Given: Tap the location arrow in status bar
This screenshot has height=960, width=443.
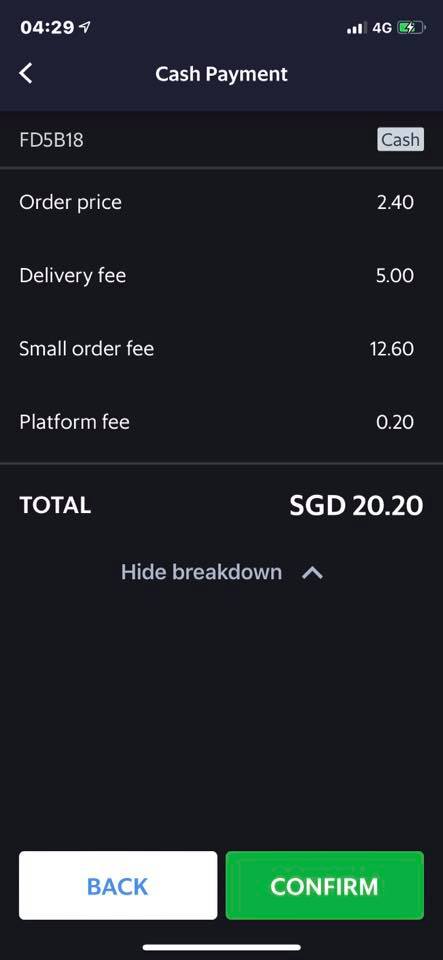Looking at the screenshot, I should click(x=85, y=27).
